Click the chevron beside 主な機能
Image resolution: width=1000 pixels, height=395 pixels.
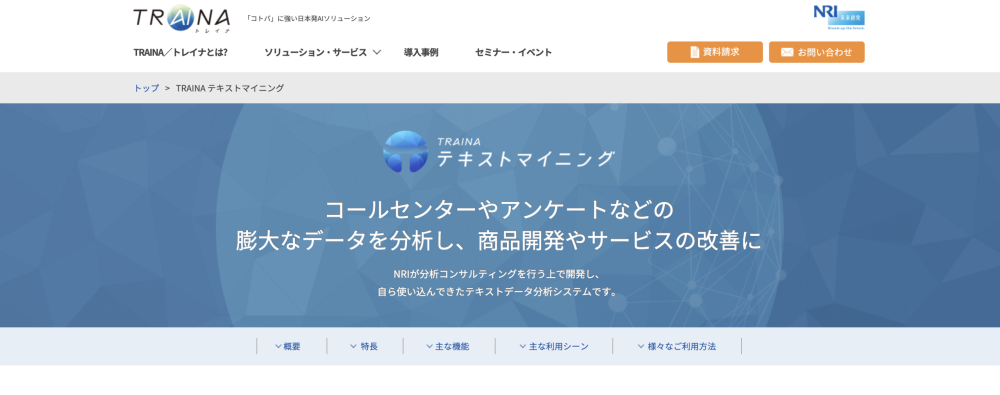click(x=429, y=347)
